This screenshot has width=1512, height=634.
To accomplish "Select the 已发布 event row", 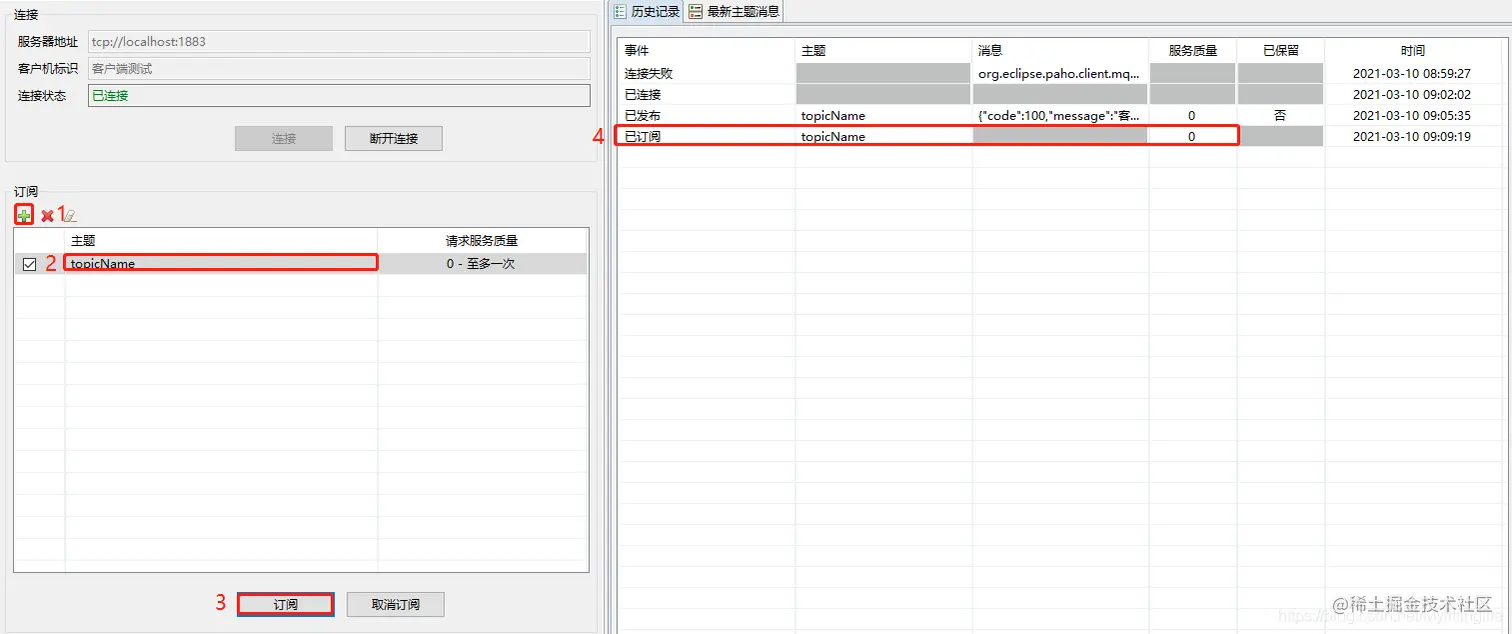I will click(x=1059, y=116).
